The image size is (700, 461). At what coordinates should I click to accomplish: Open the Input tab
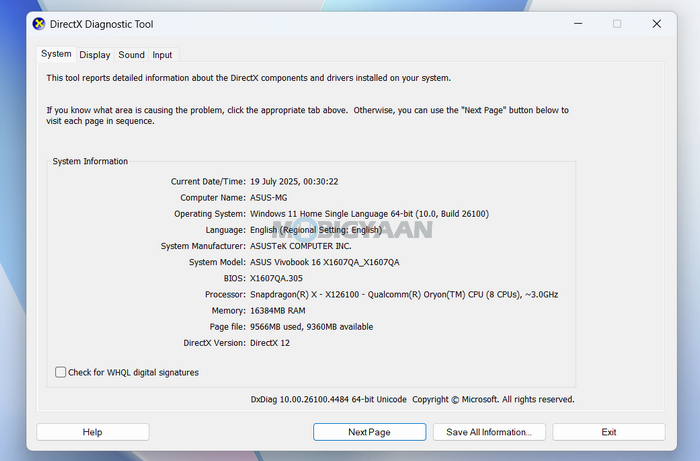[x=162, y=55]
